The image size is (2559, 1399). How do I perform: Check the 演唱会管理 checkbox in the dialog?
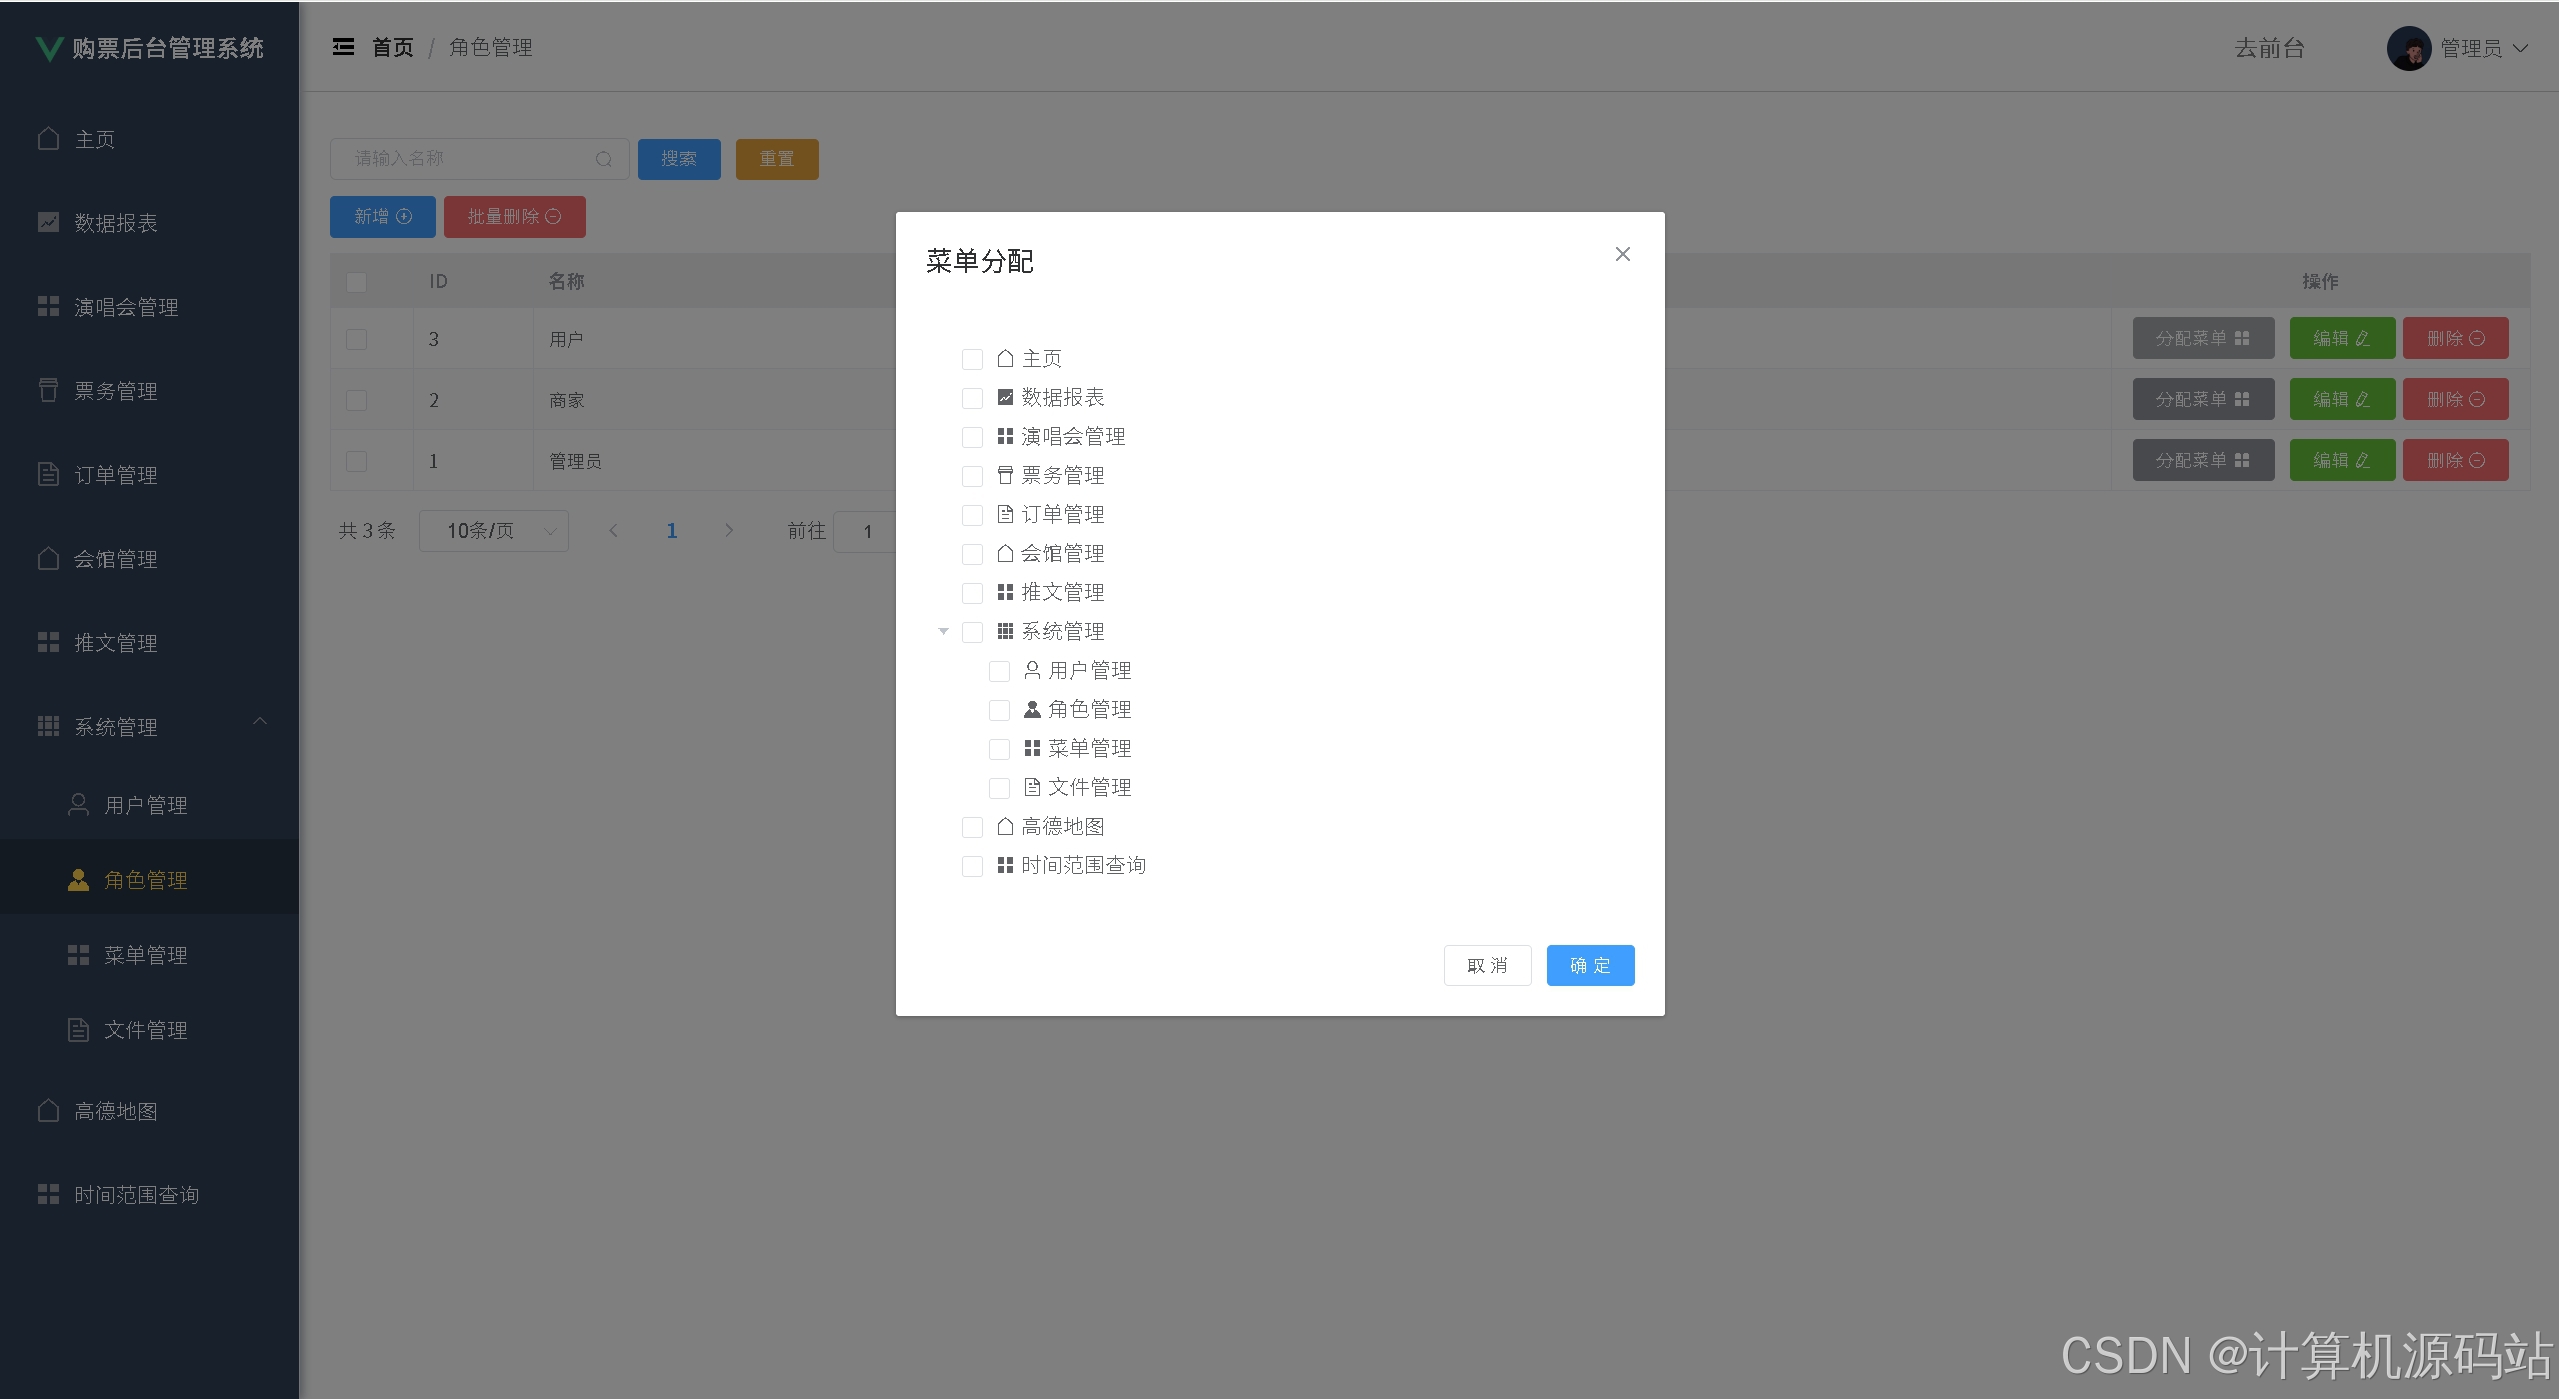click(972, 437)
